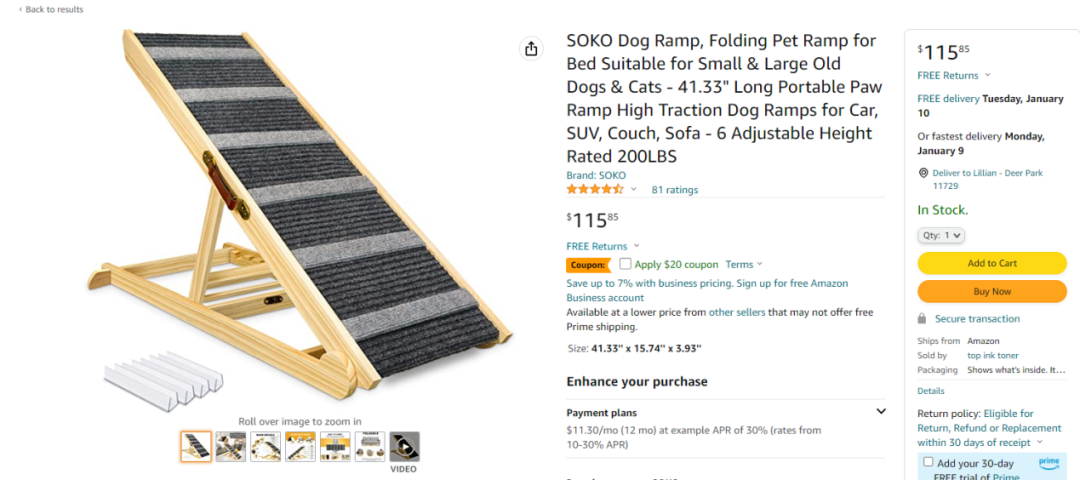This screenshot has height=480, width=1080.
Task: Select the second product thumbnail image
Action: point(231,447)
